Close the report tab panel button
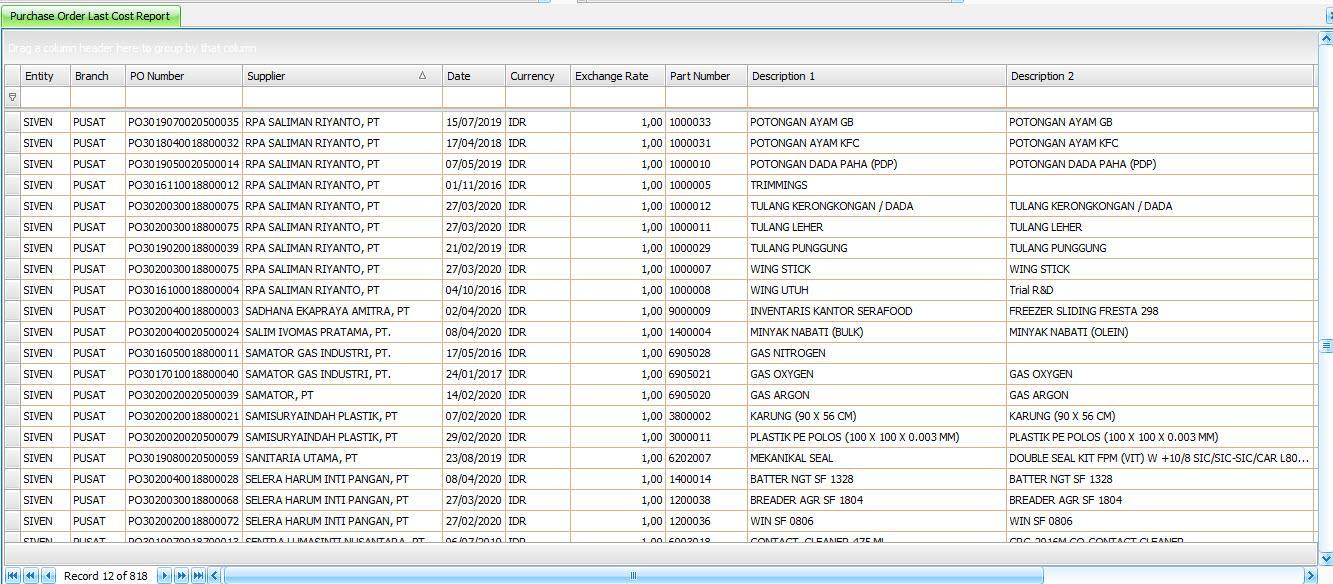 (x=1327, y=16)
